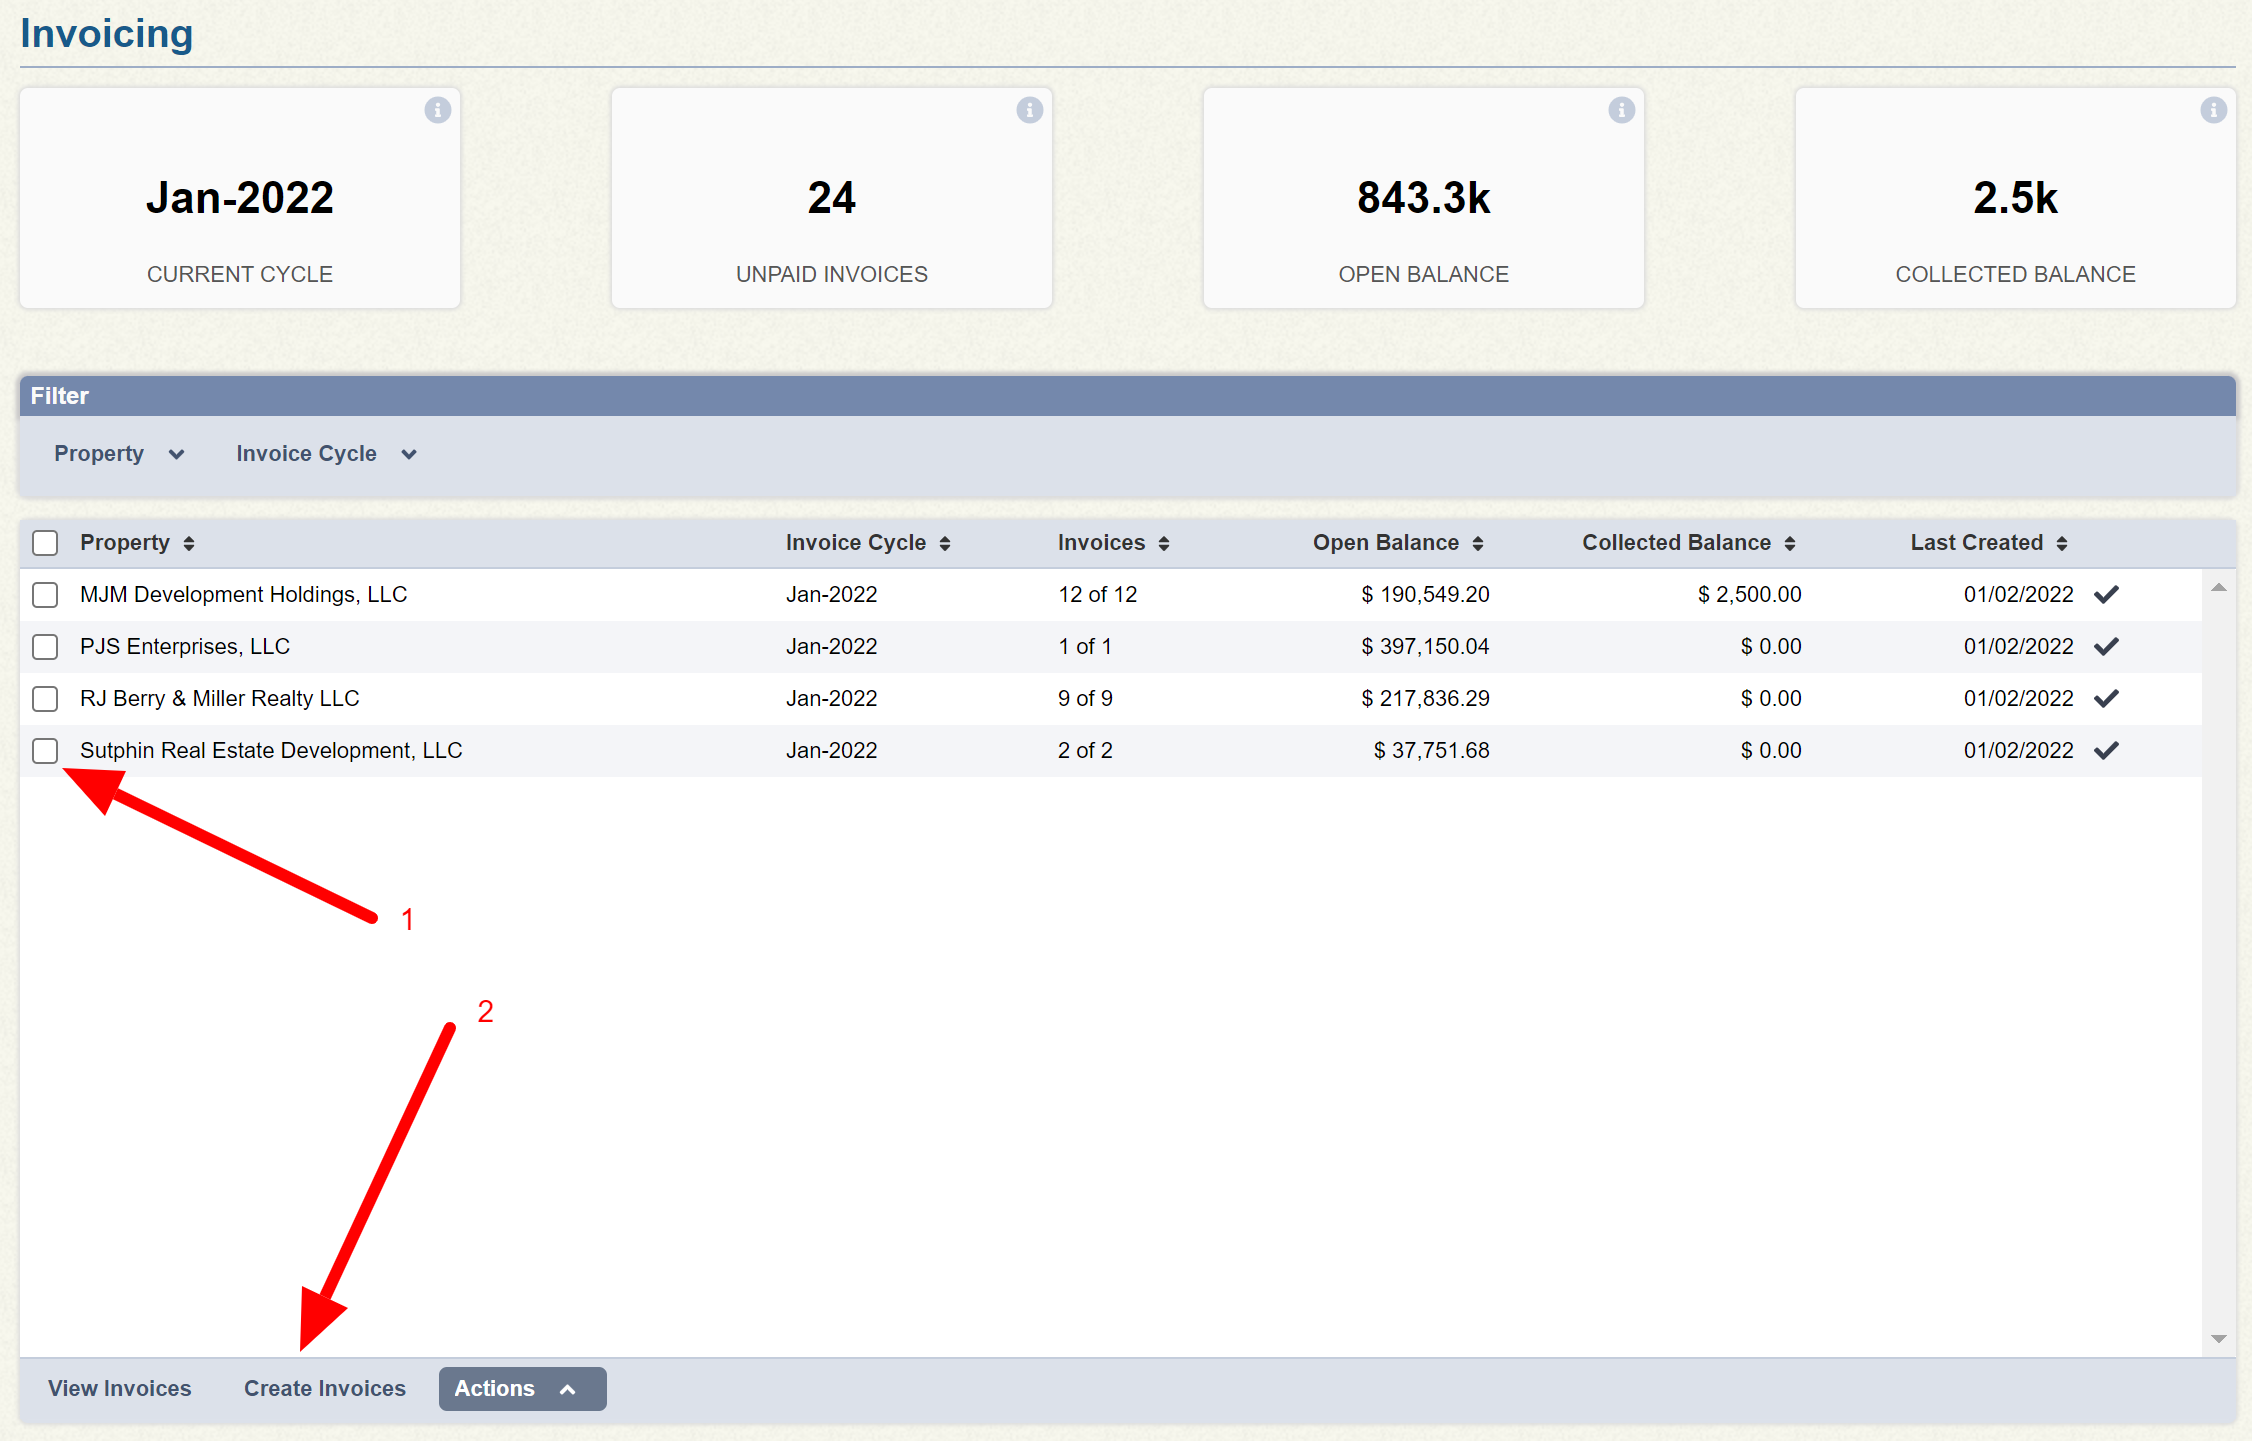This screenshot has width=2252, height=1441.
Task: Check the MJM Development Holdings, LLC checkbox
Action: click(45, 595)
